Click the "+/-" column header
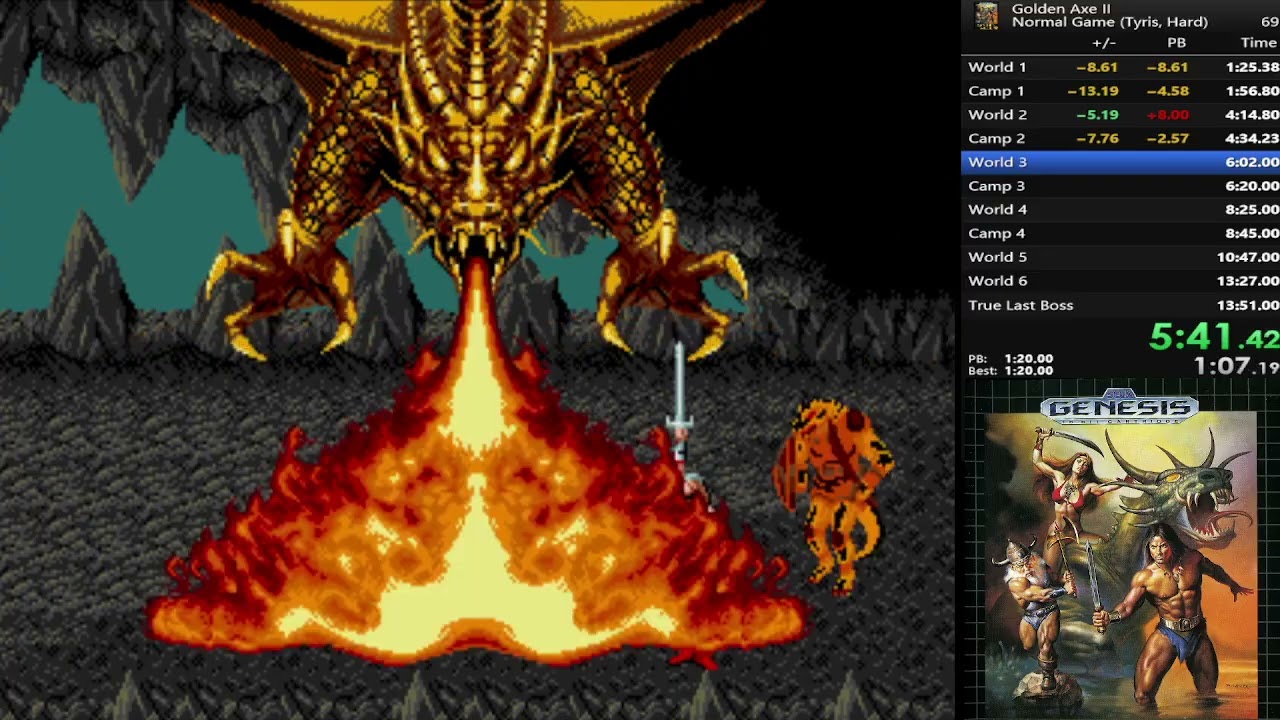Viewport: 1280px width, 720px height. [1104, 43]
